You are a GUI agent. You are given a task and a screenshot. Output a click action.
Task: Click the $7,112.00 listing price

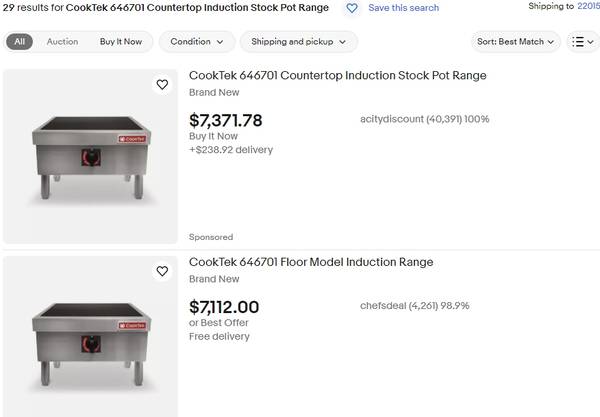224,307
